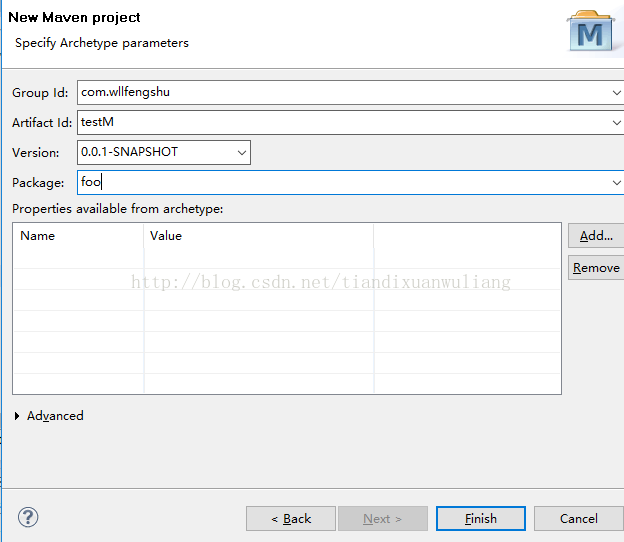624x542 pixels.
Task: Click the Group Id label
Action: 40,93
